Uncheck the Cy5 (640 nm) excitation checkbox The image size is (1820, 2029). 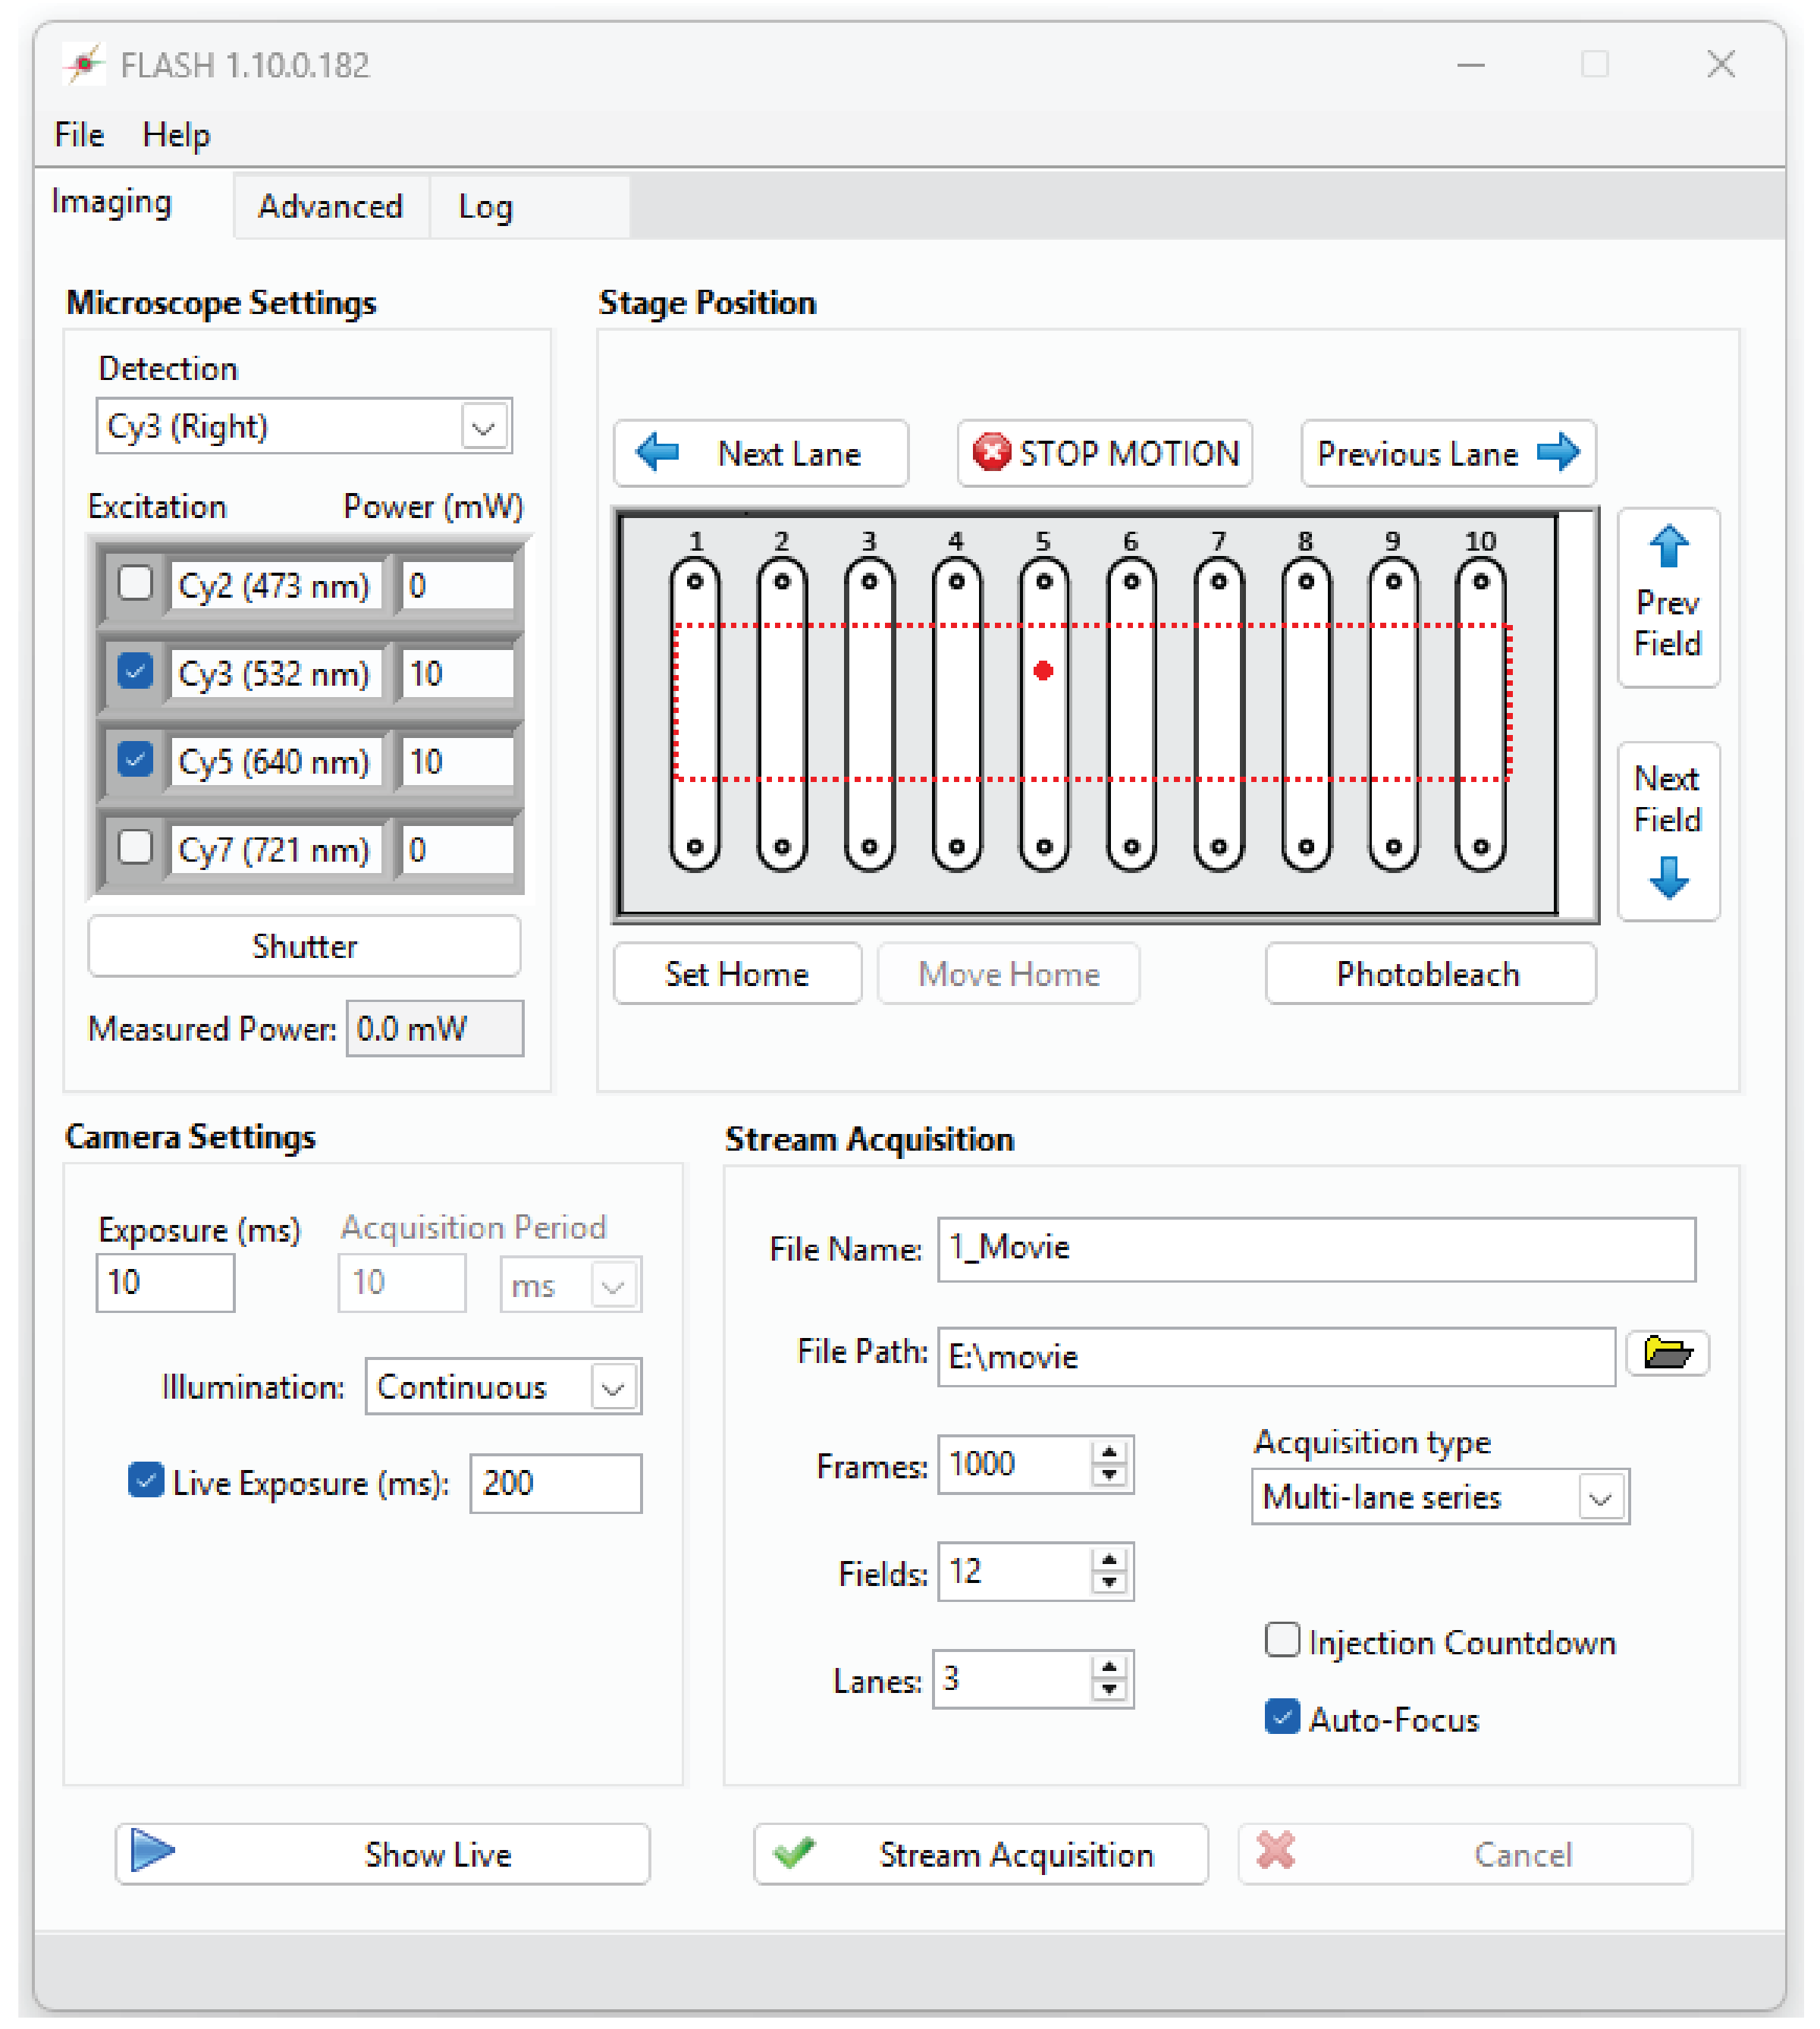coord(135,759)
